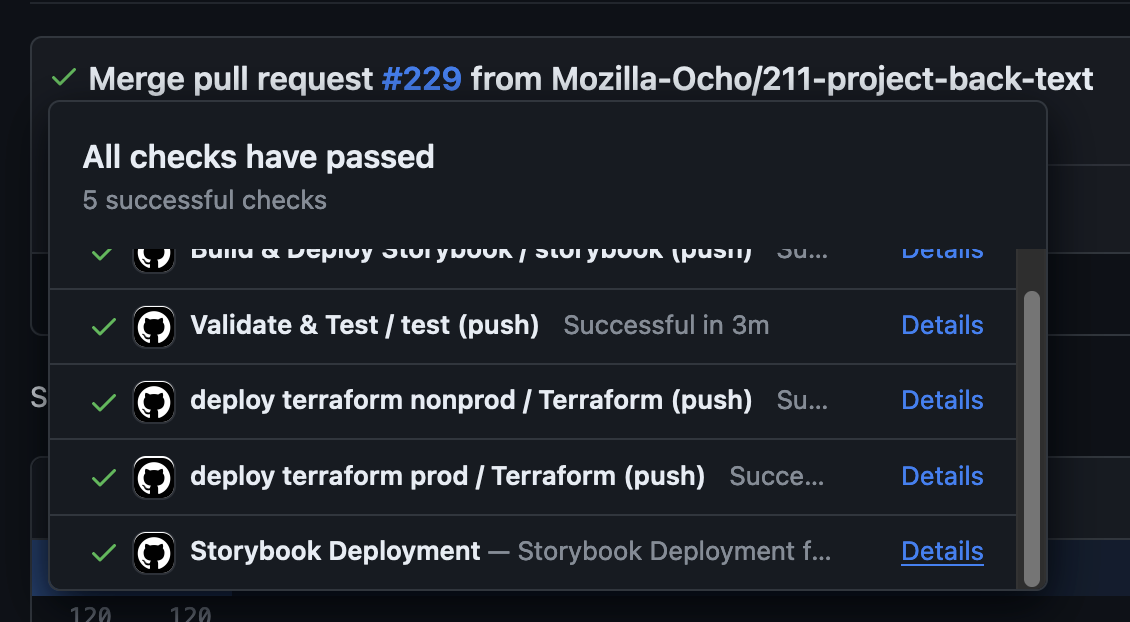Image resolution: width=1130 pixels, height=622 pixels.
Task: Click GitHub icon for terraform nonprod check
Action: click(x=154, y=401)
